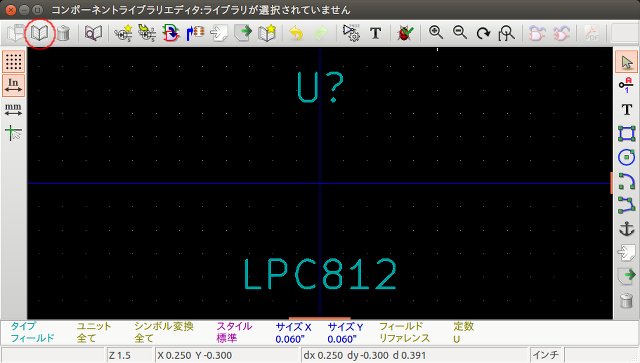Add graphic text with right toolbar T tool
This screenshot has width=640, height=363.
click(627, 109)
